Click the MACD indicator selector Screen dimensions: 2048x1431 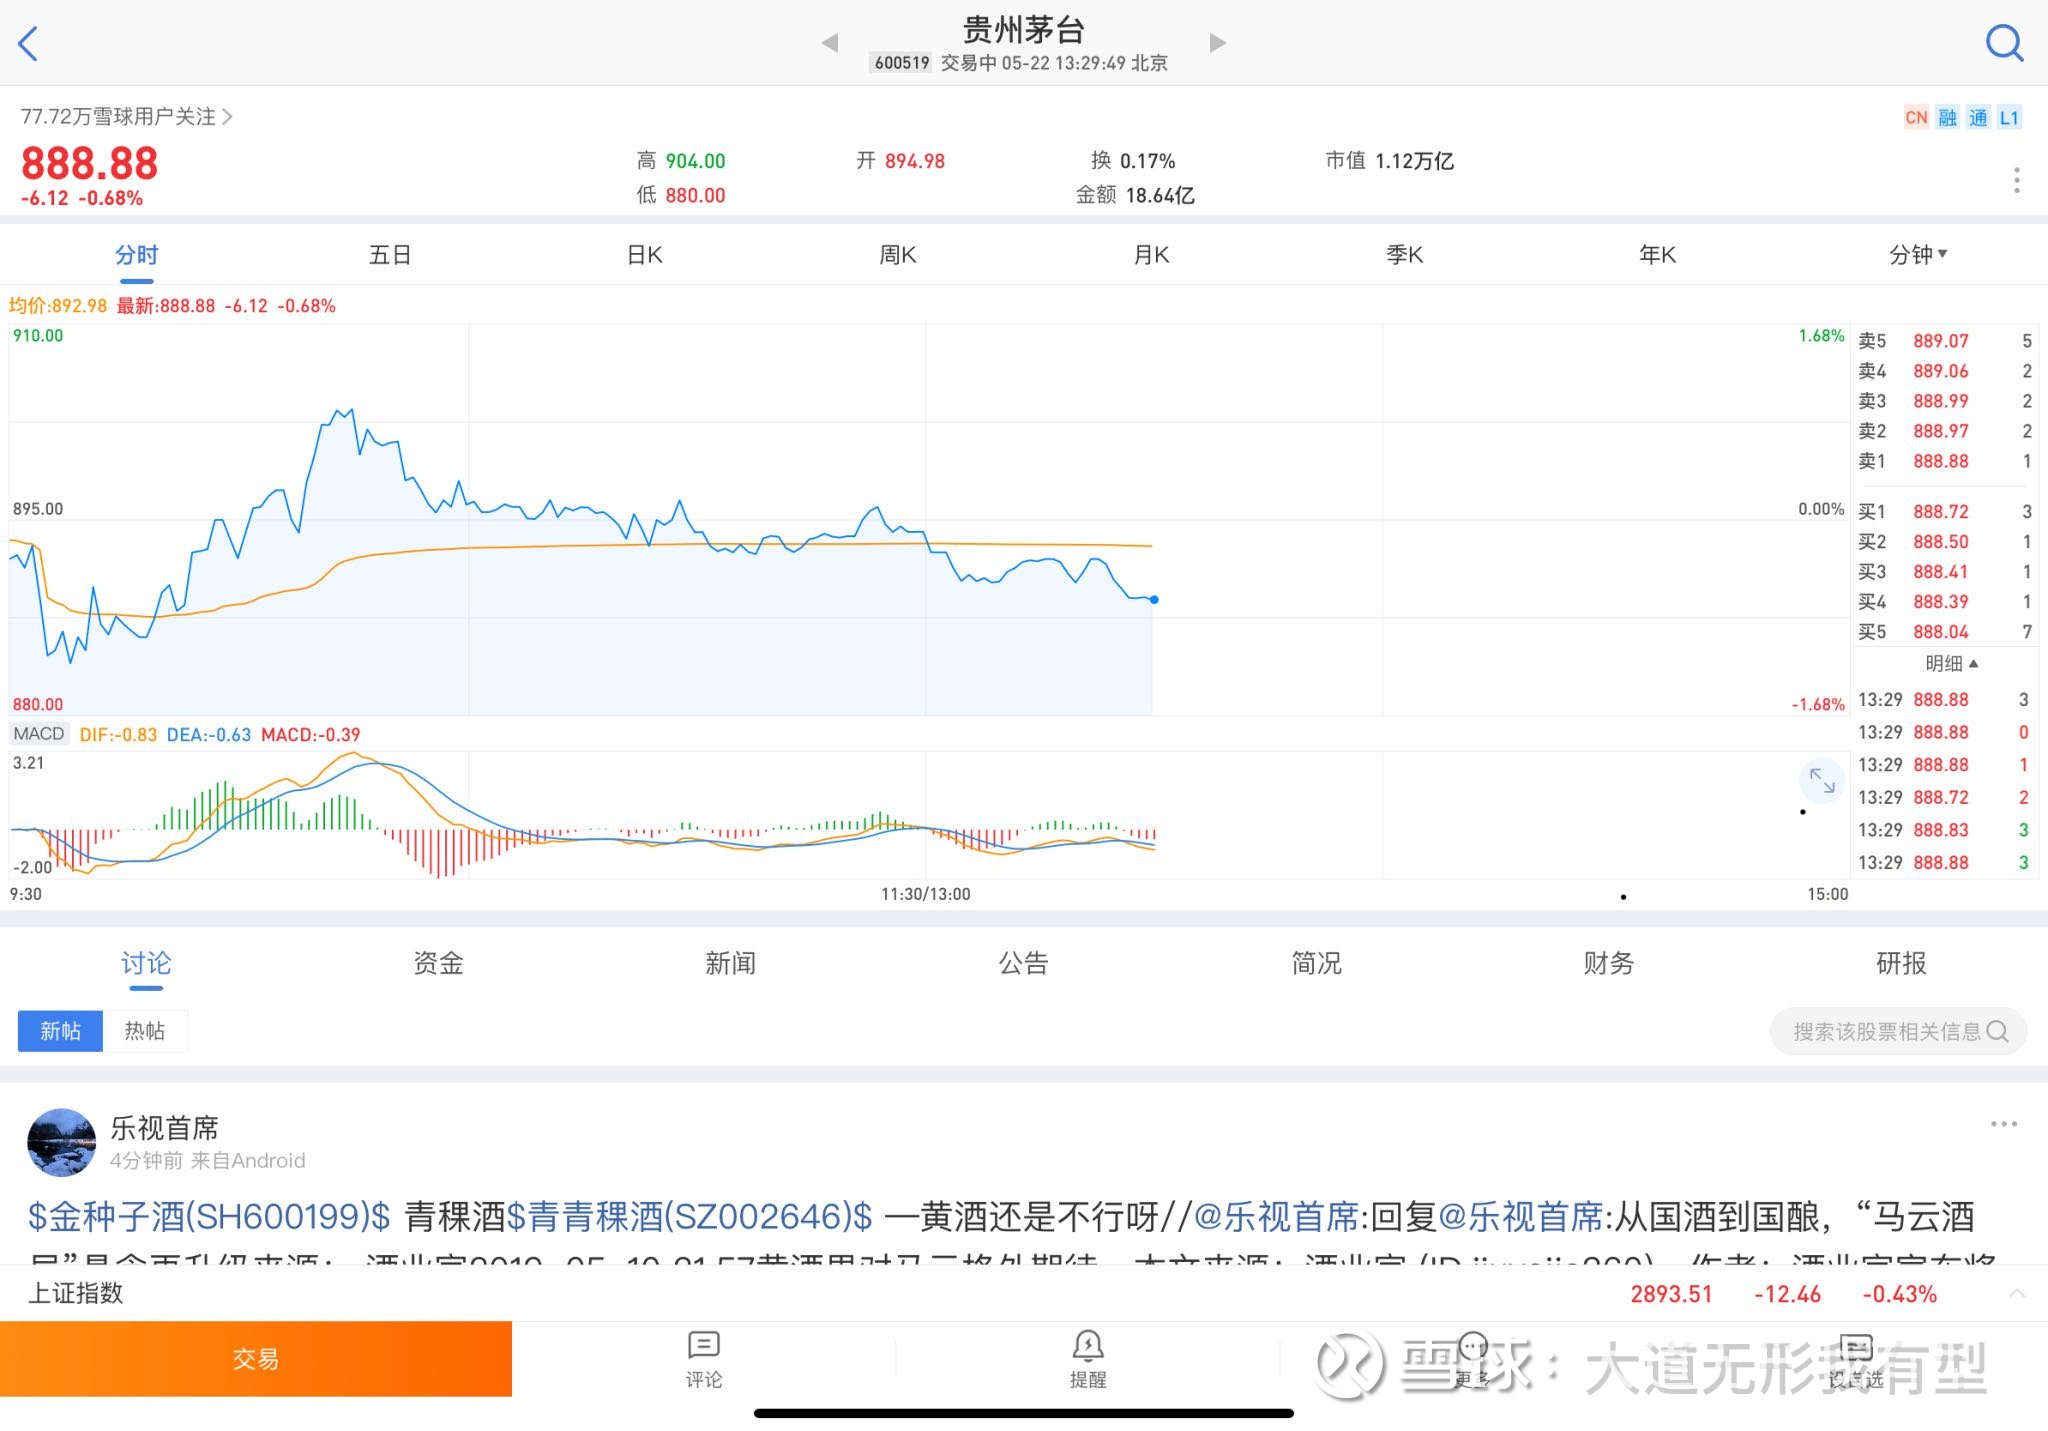[x=39, y=734]
